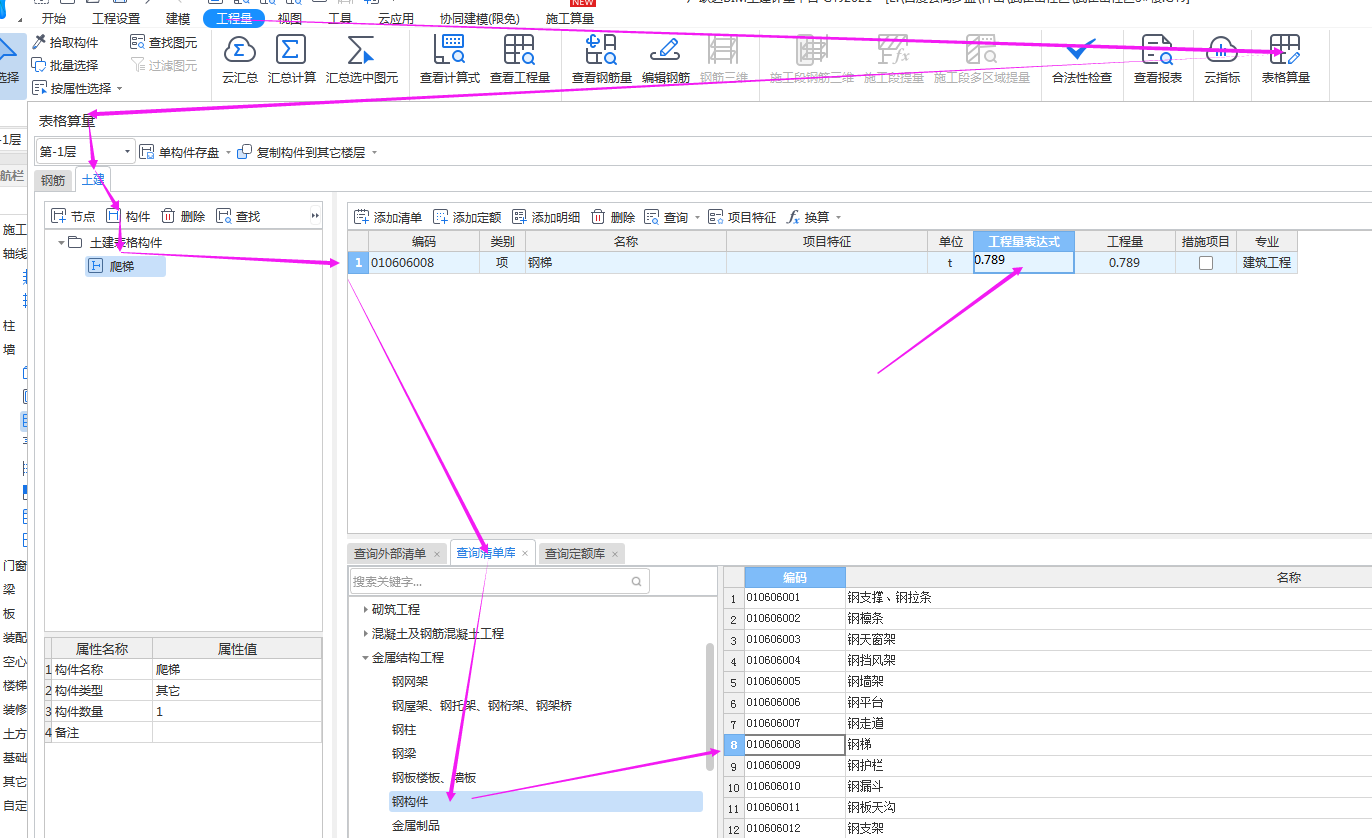Click 添加清单 add bill item
This screenshot has width=1372, height=838.
point(388,217)
